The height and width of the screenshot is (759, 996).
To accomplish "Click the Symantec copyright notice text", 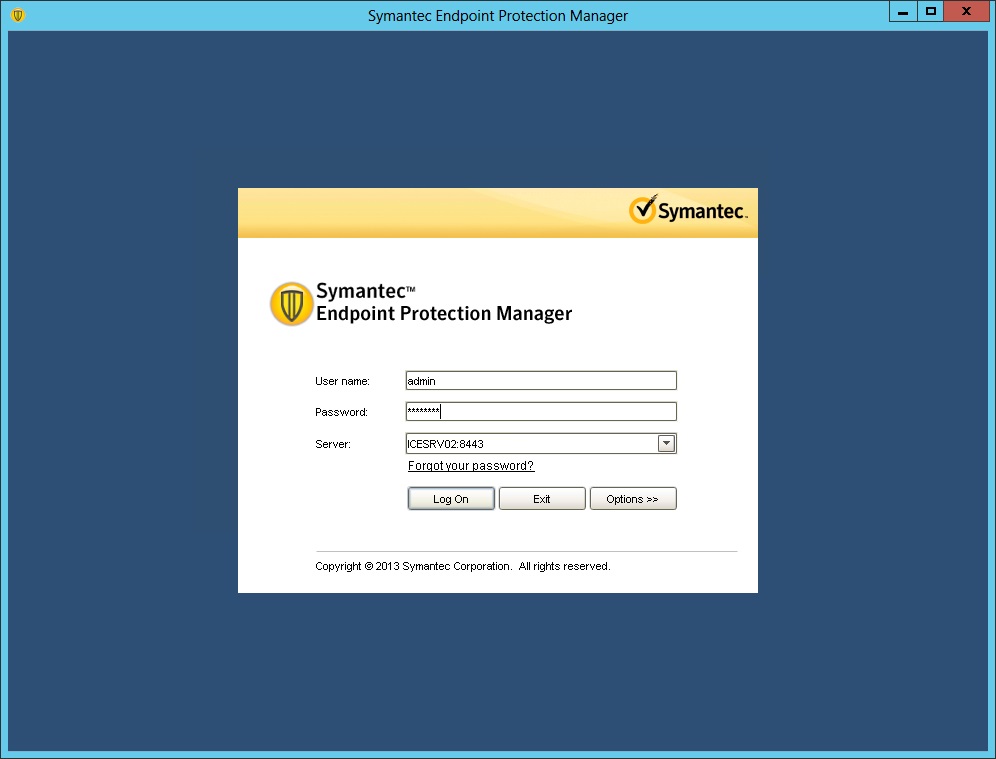I will click(x=462, y=566).
